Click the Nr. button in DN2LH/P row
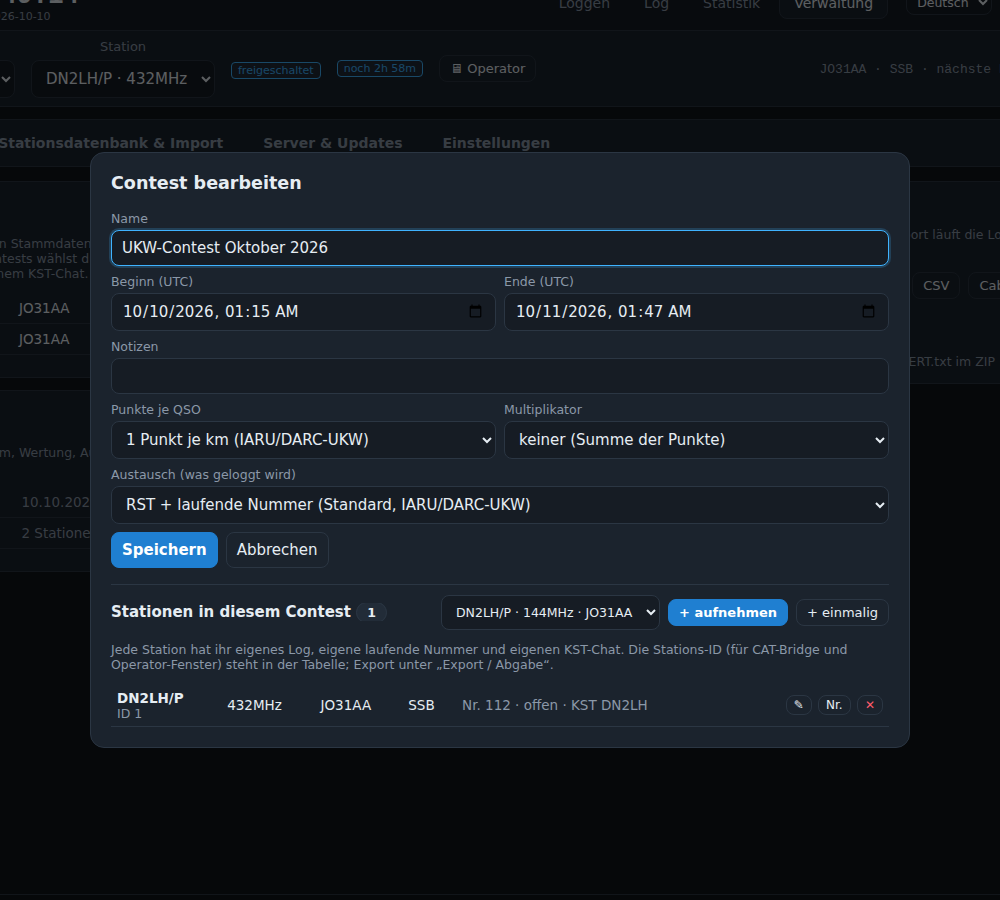Screen dimensions: 1000x900 (x=834, y=705)
